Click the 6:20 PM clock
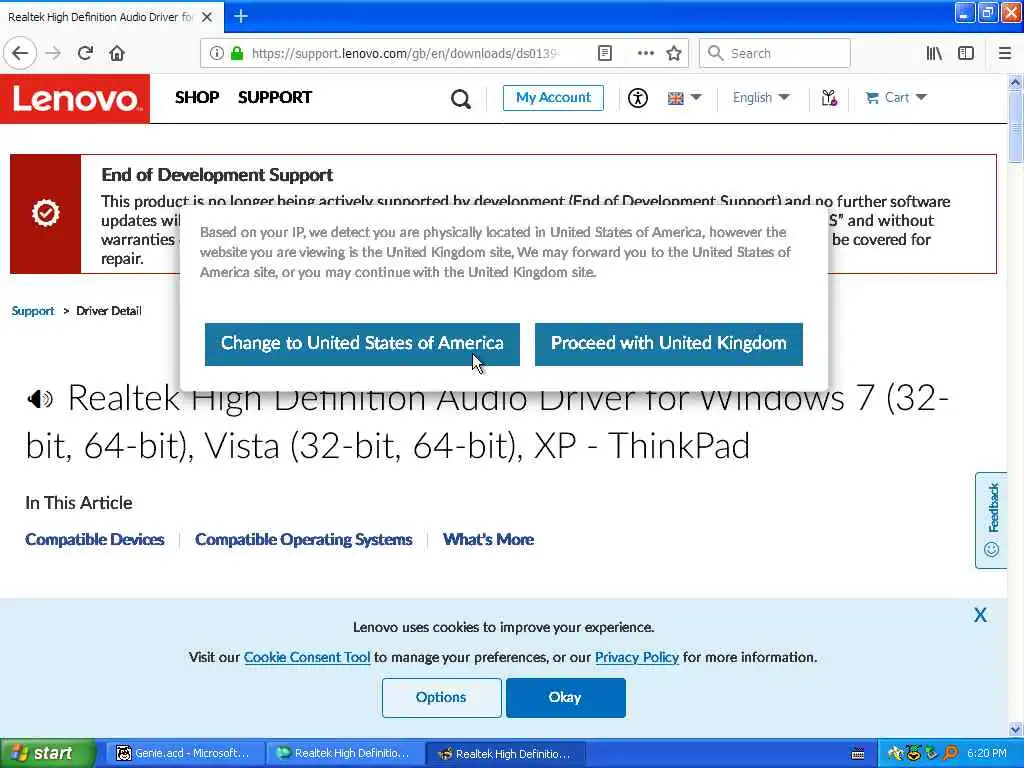This screenshot has width=1024, height=768. point(987,753)
